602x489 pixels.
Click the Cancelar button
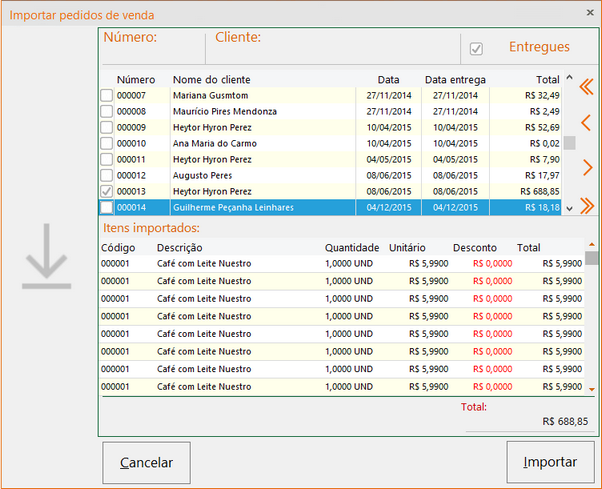click(146, 463)
